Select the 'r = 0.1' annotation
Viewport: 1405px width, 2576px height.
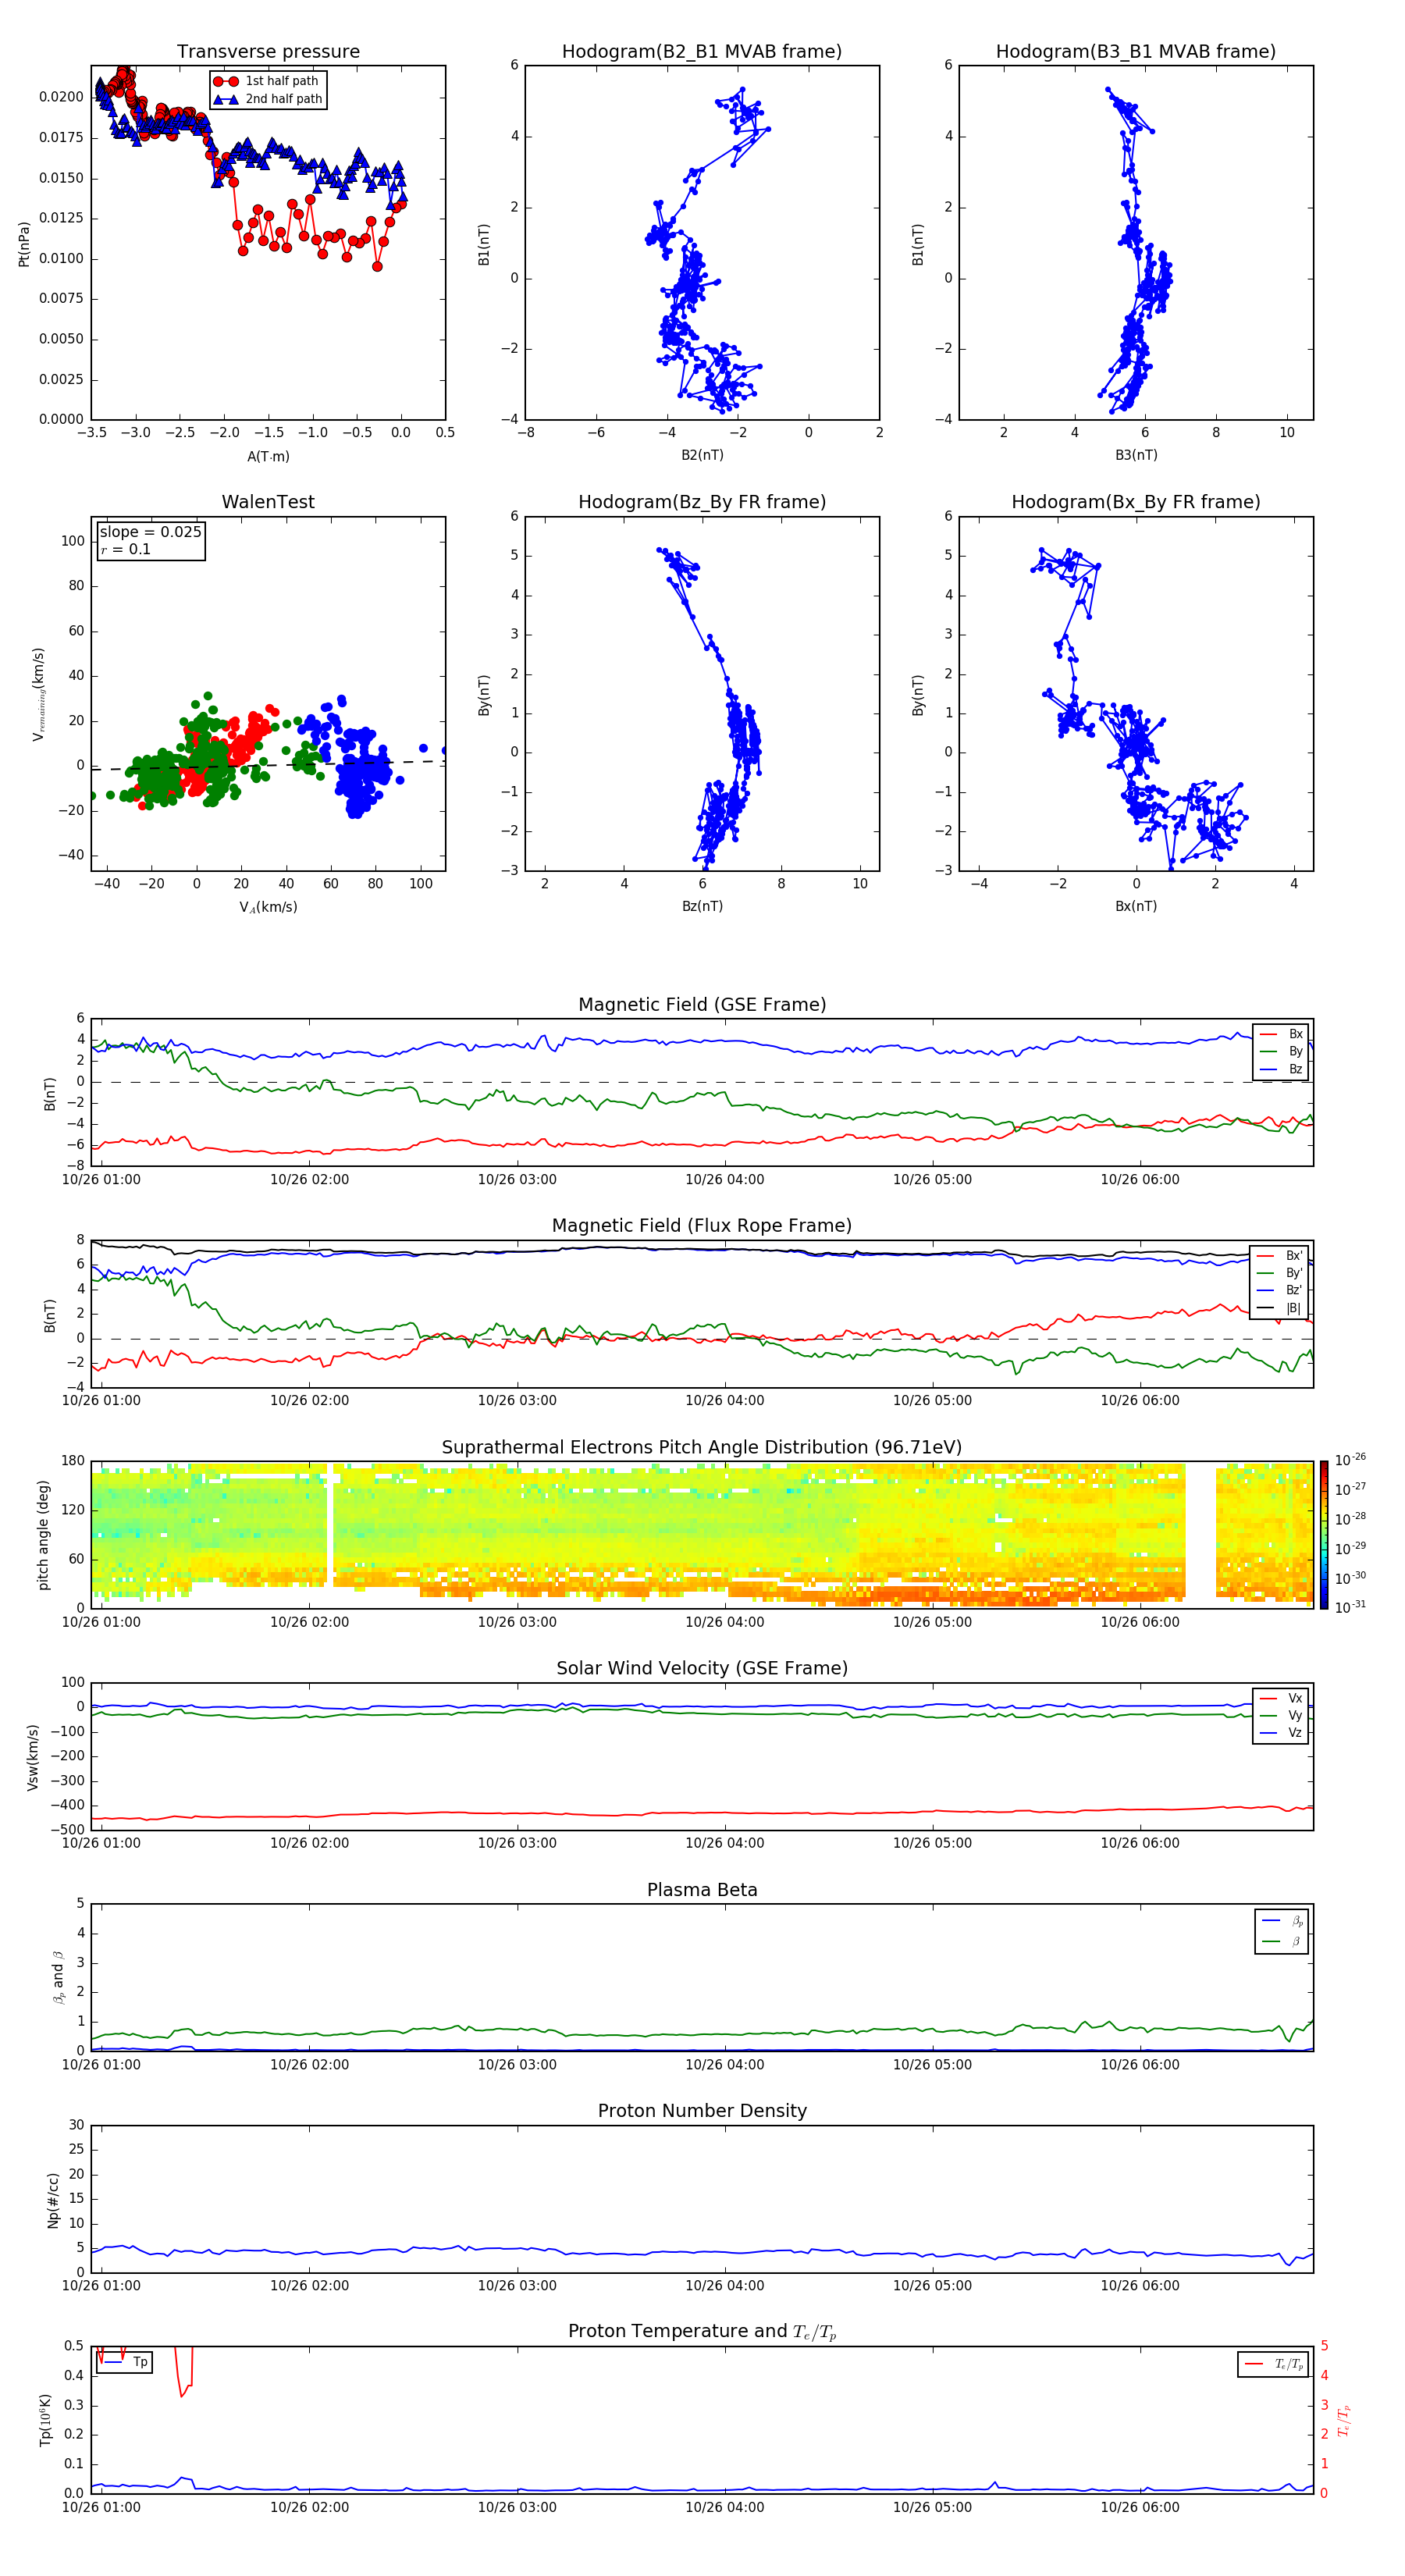click(x=126, y=549)
